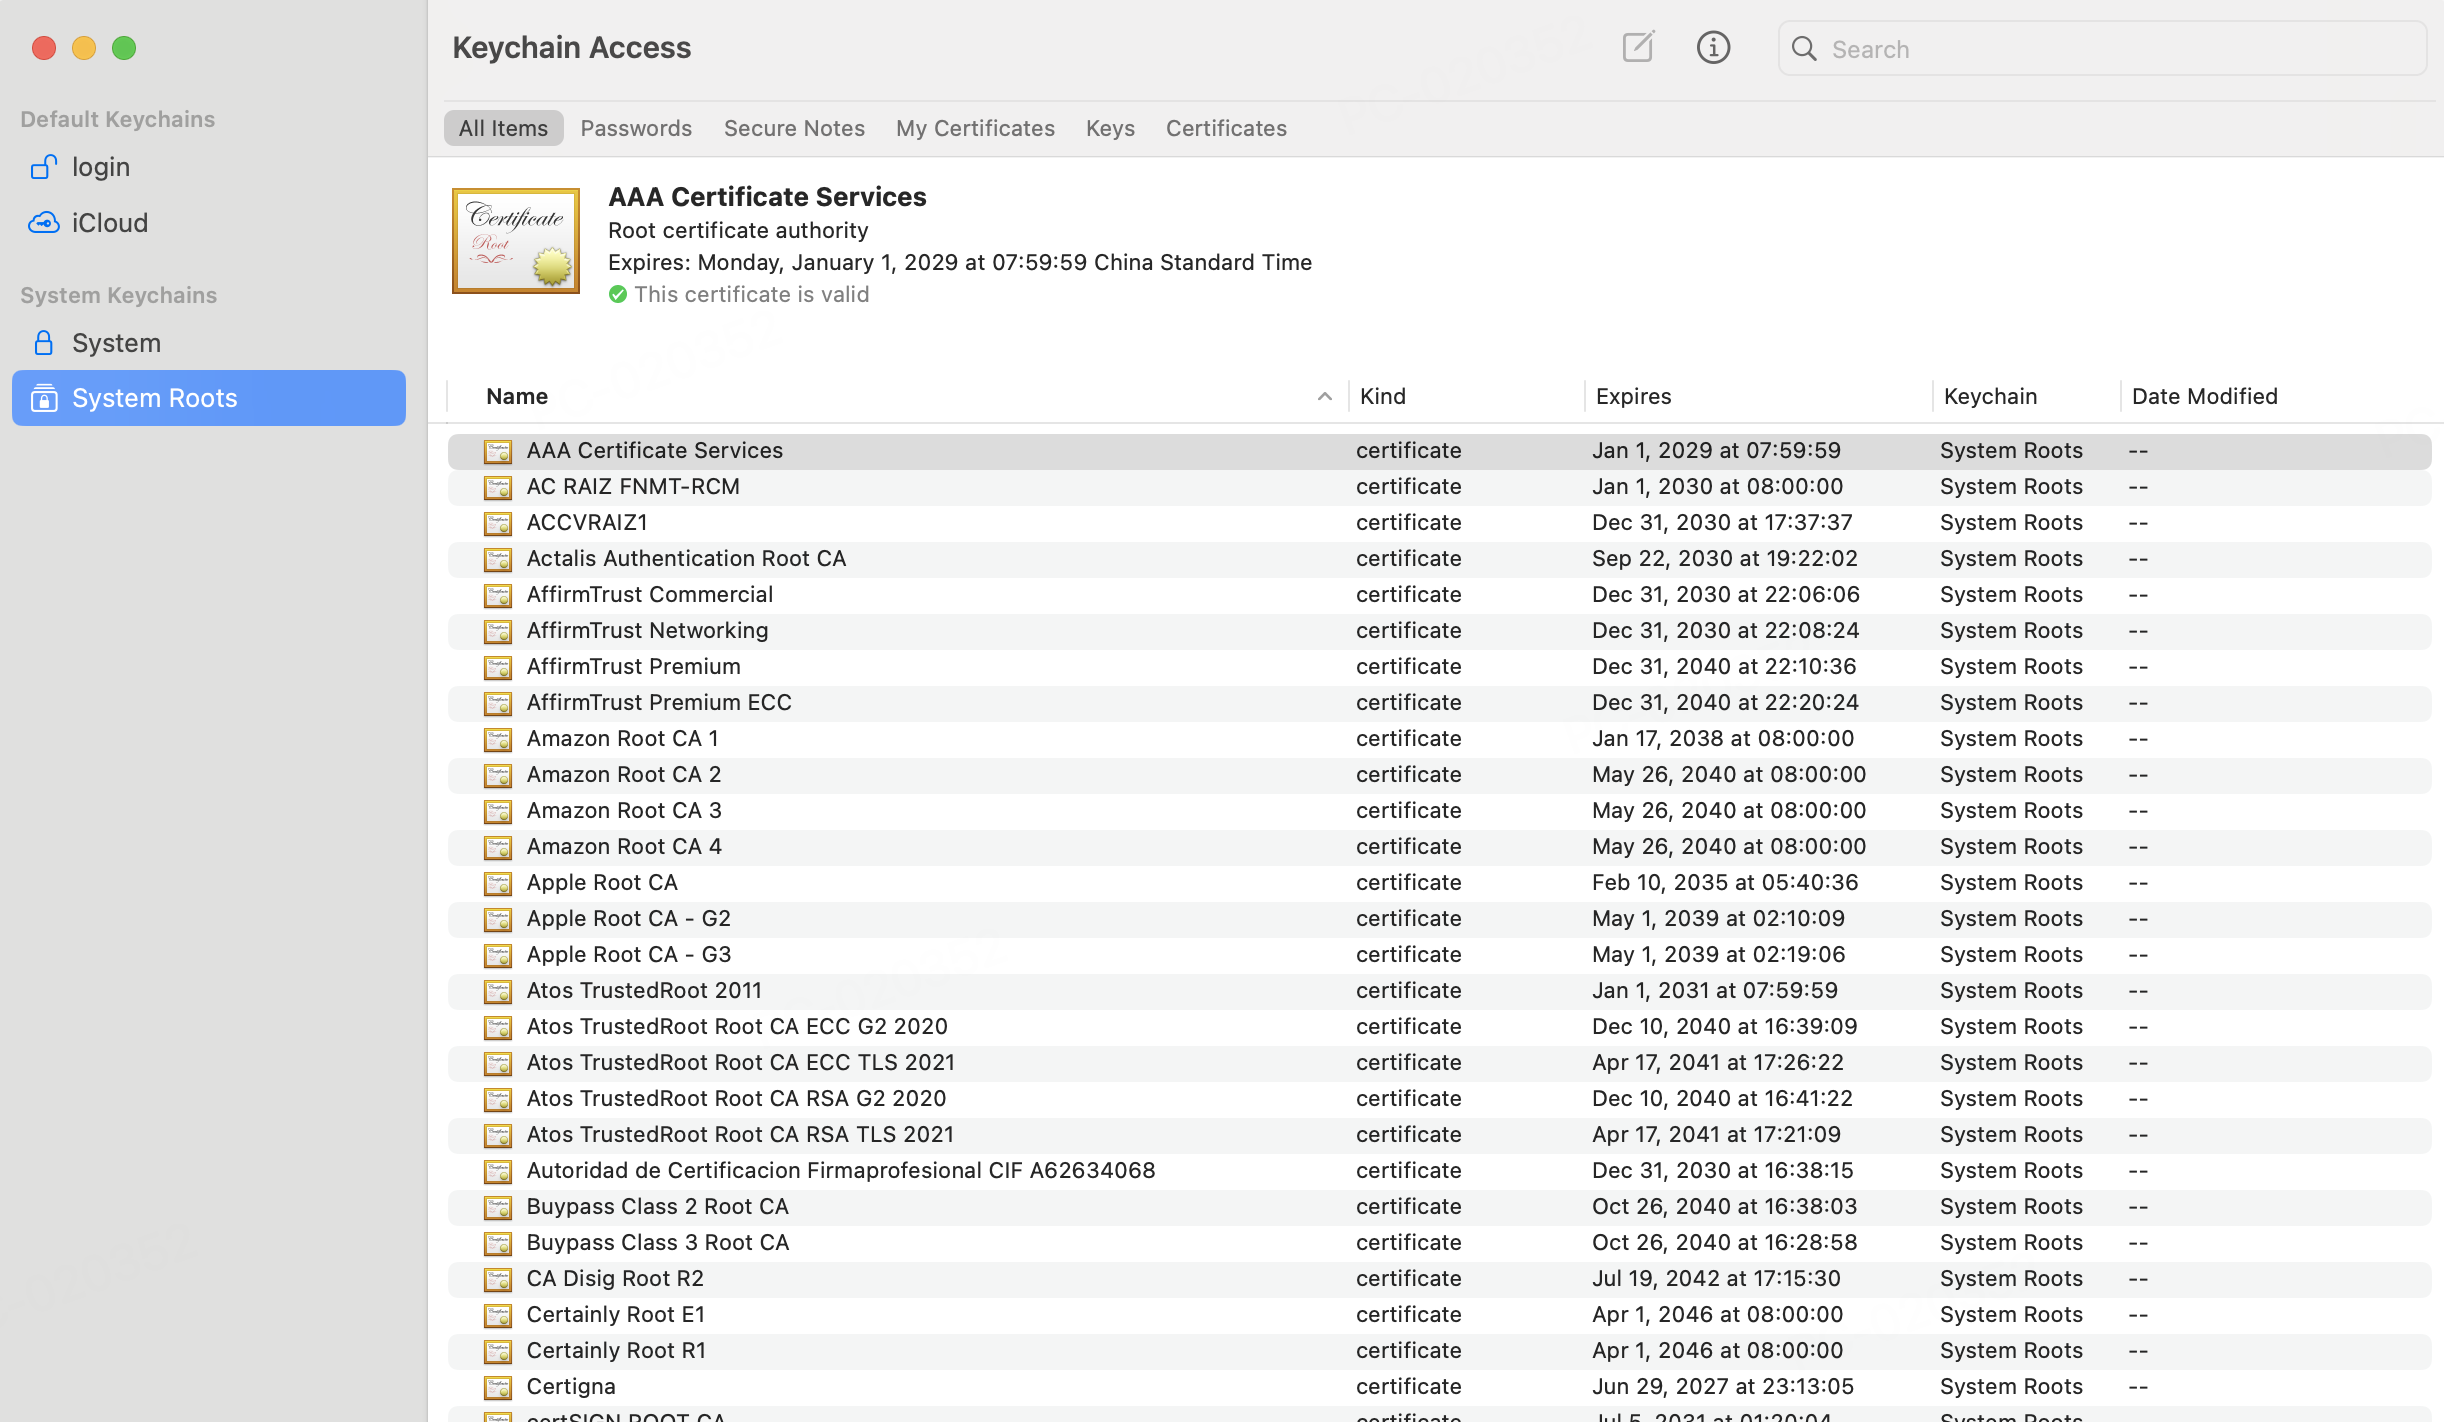Select System Roots keychain in sidebar
The width and height of the screenshot is (2444, 1422).
209,398
